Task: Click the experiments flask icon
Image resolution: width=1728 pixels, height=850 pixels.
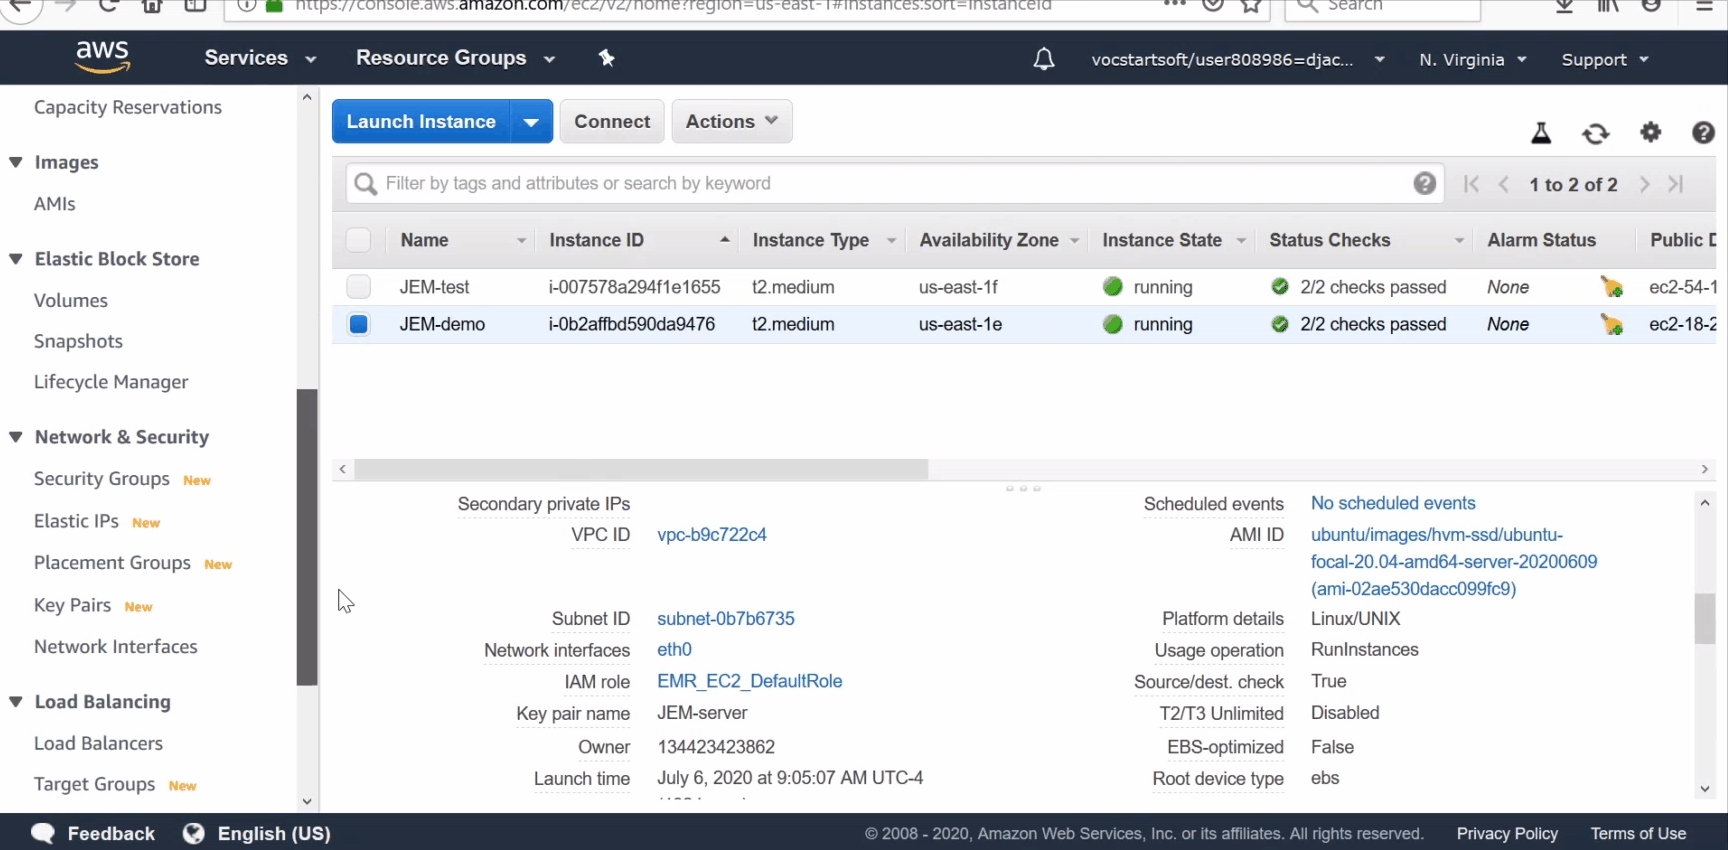Action: (1541, 133)
